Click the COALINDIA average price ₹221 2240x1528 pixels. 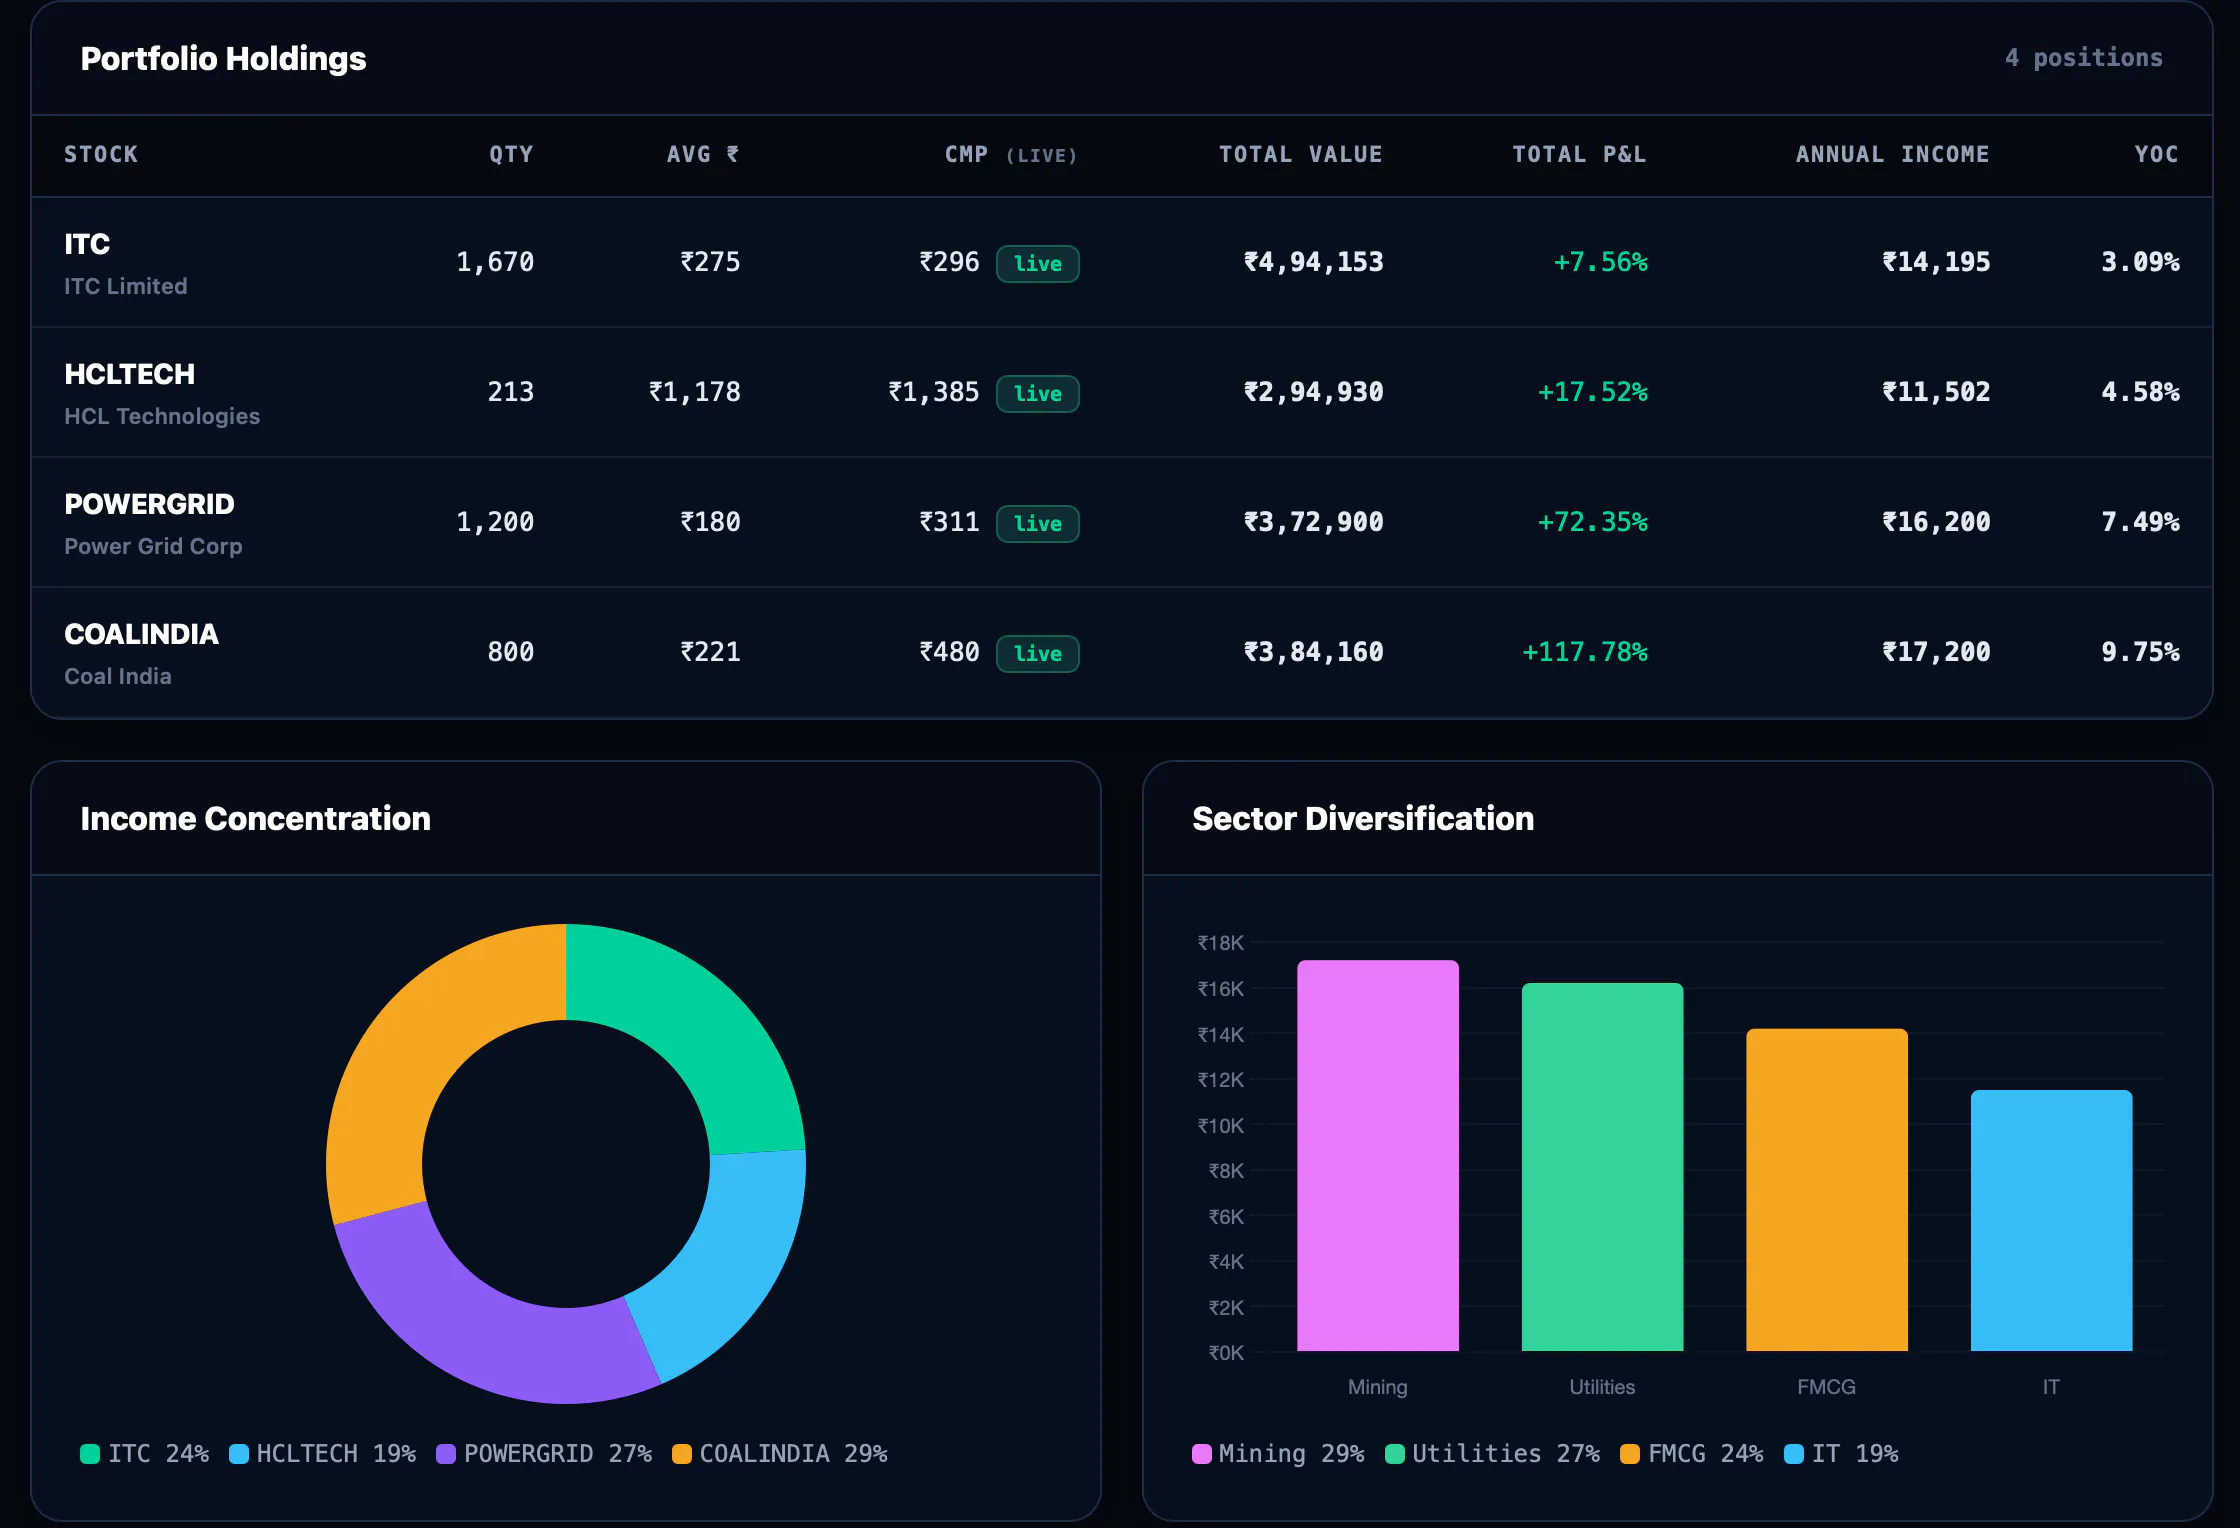click(x=710, y=652)
